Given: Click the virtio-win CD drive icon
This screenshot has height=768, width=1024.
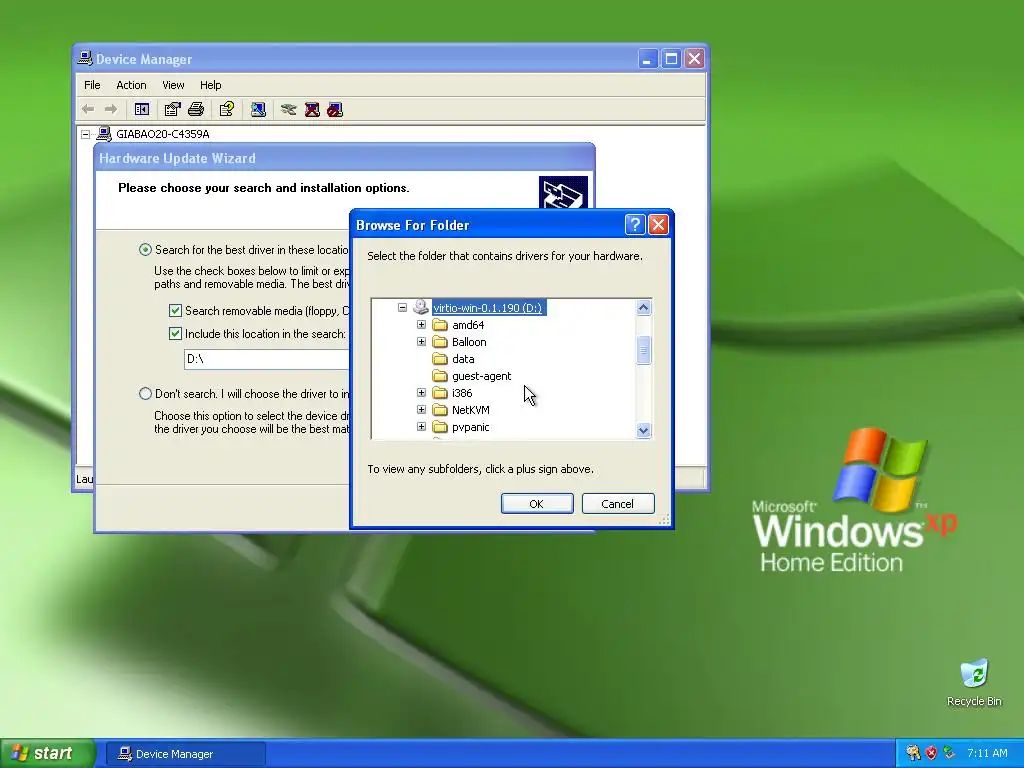Looking at the screenshot, I should [x=421, y=308].
